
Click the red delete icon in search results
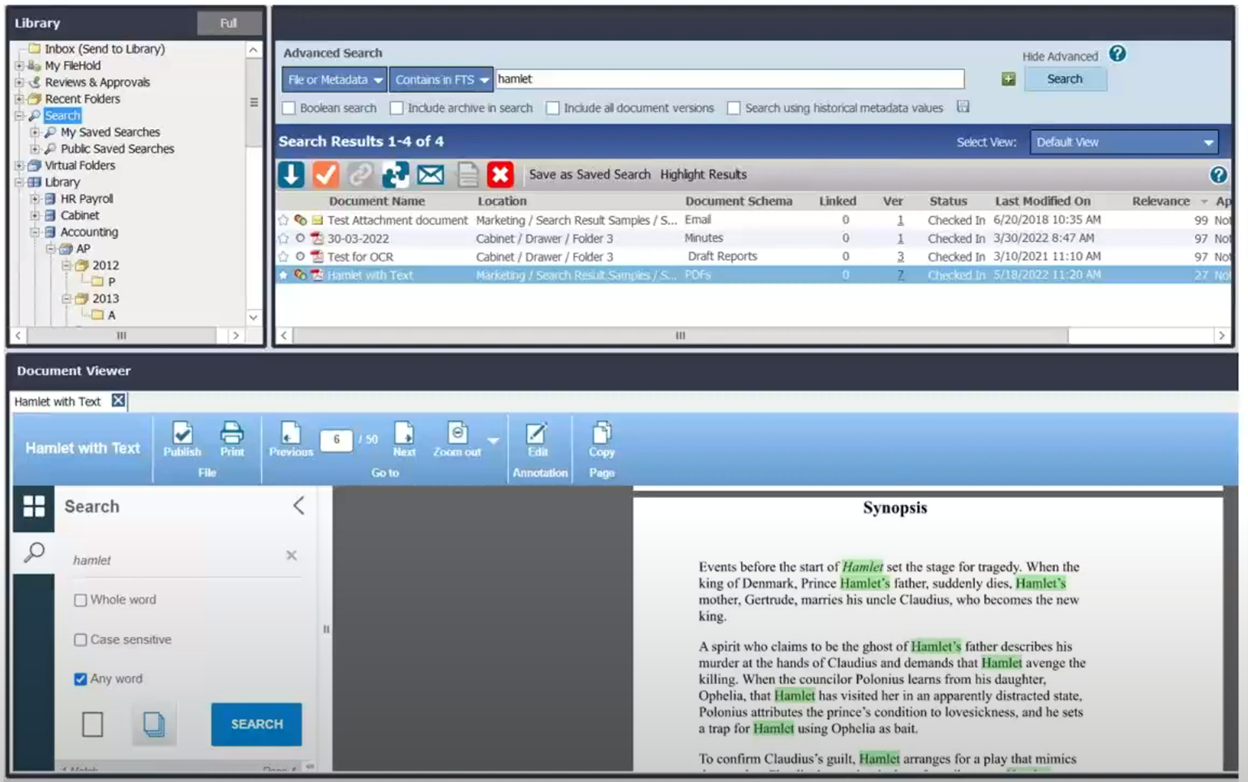tap(498, 173)
